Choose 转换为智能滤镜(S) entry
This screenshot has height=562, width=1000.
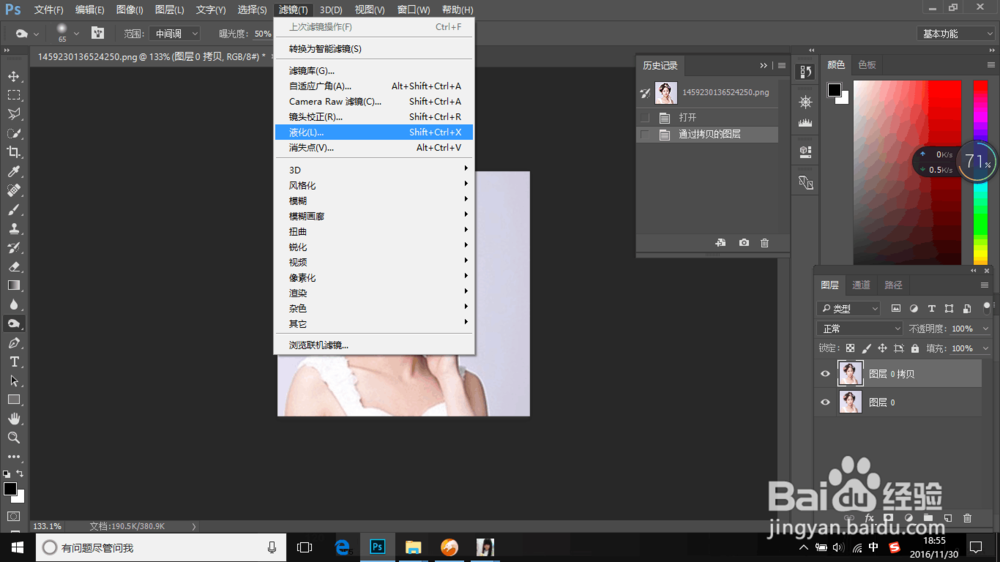click(x=374, y=48)
